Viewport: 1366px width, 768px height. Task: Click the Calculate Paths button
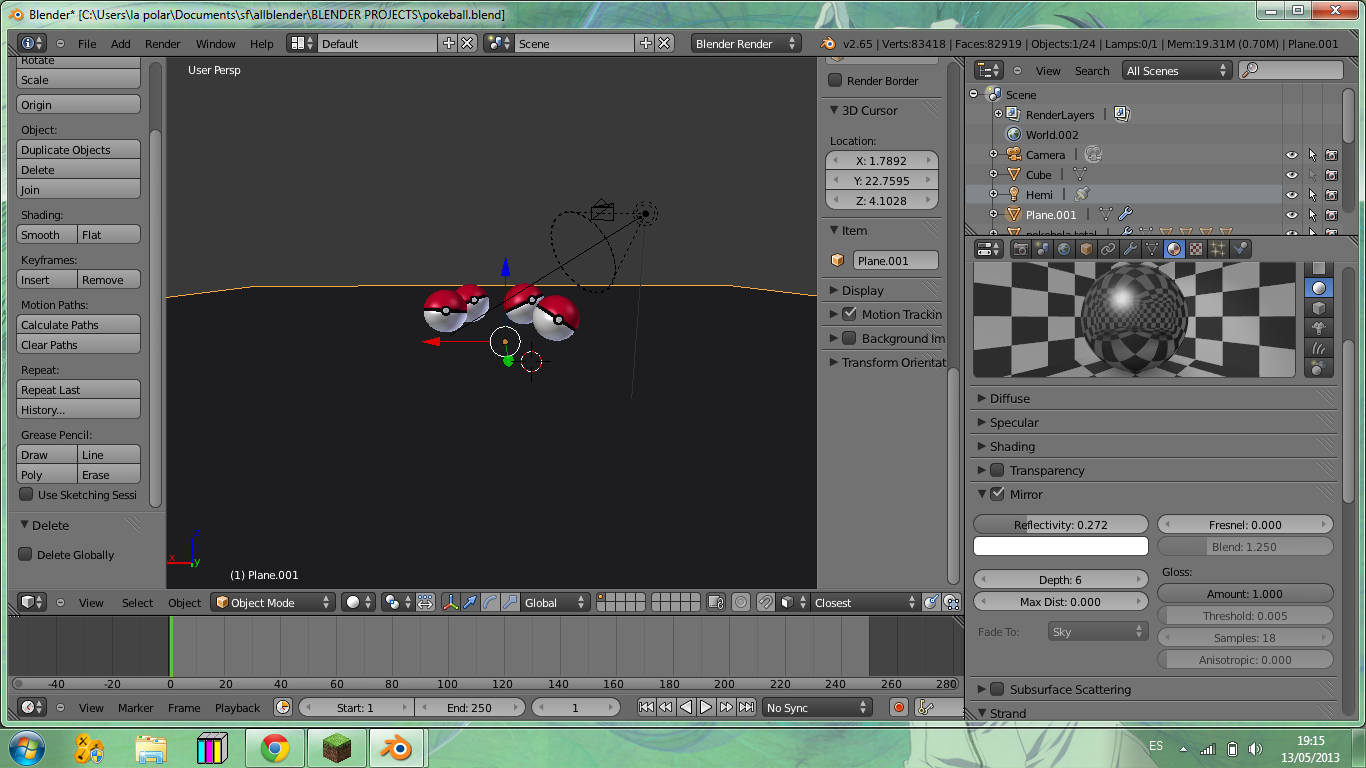coord(79,324)
